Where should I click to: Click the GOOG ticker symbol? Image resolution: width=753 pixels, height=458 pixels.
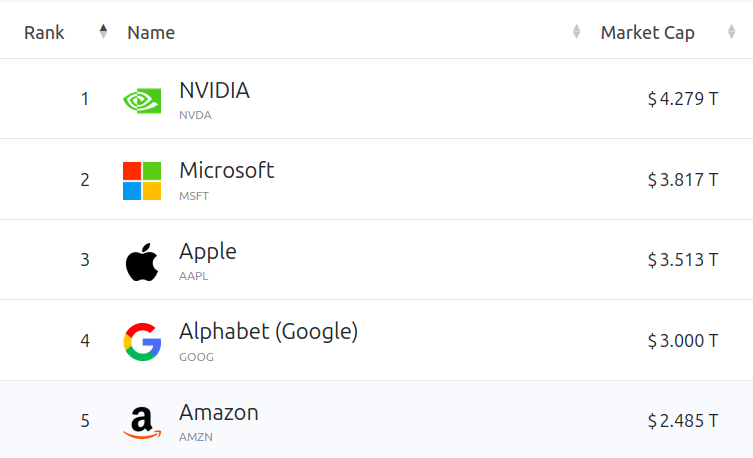pyautogui.click(x=196, y=356)
